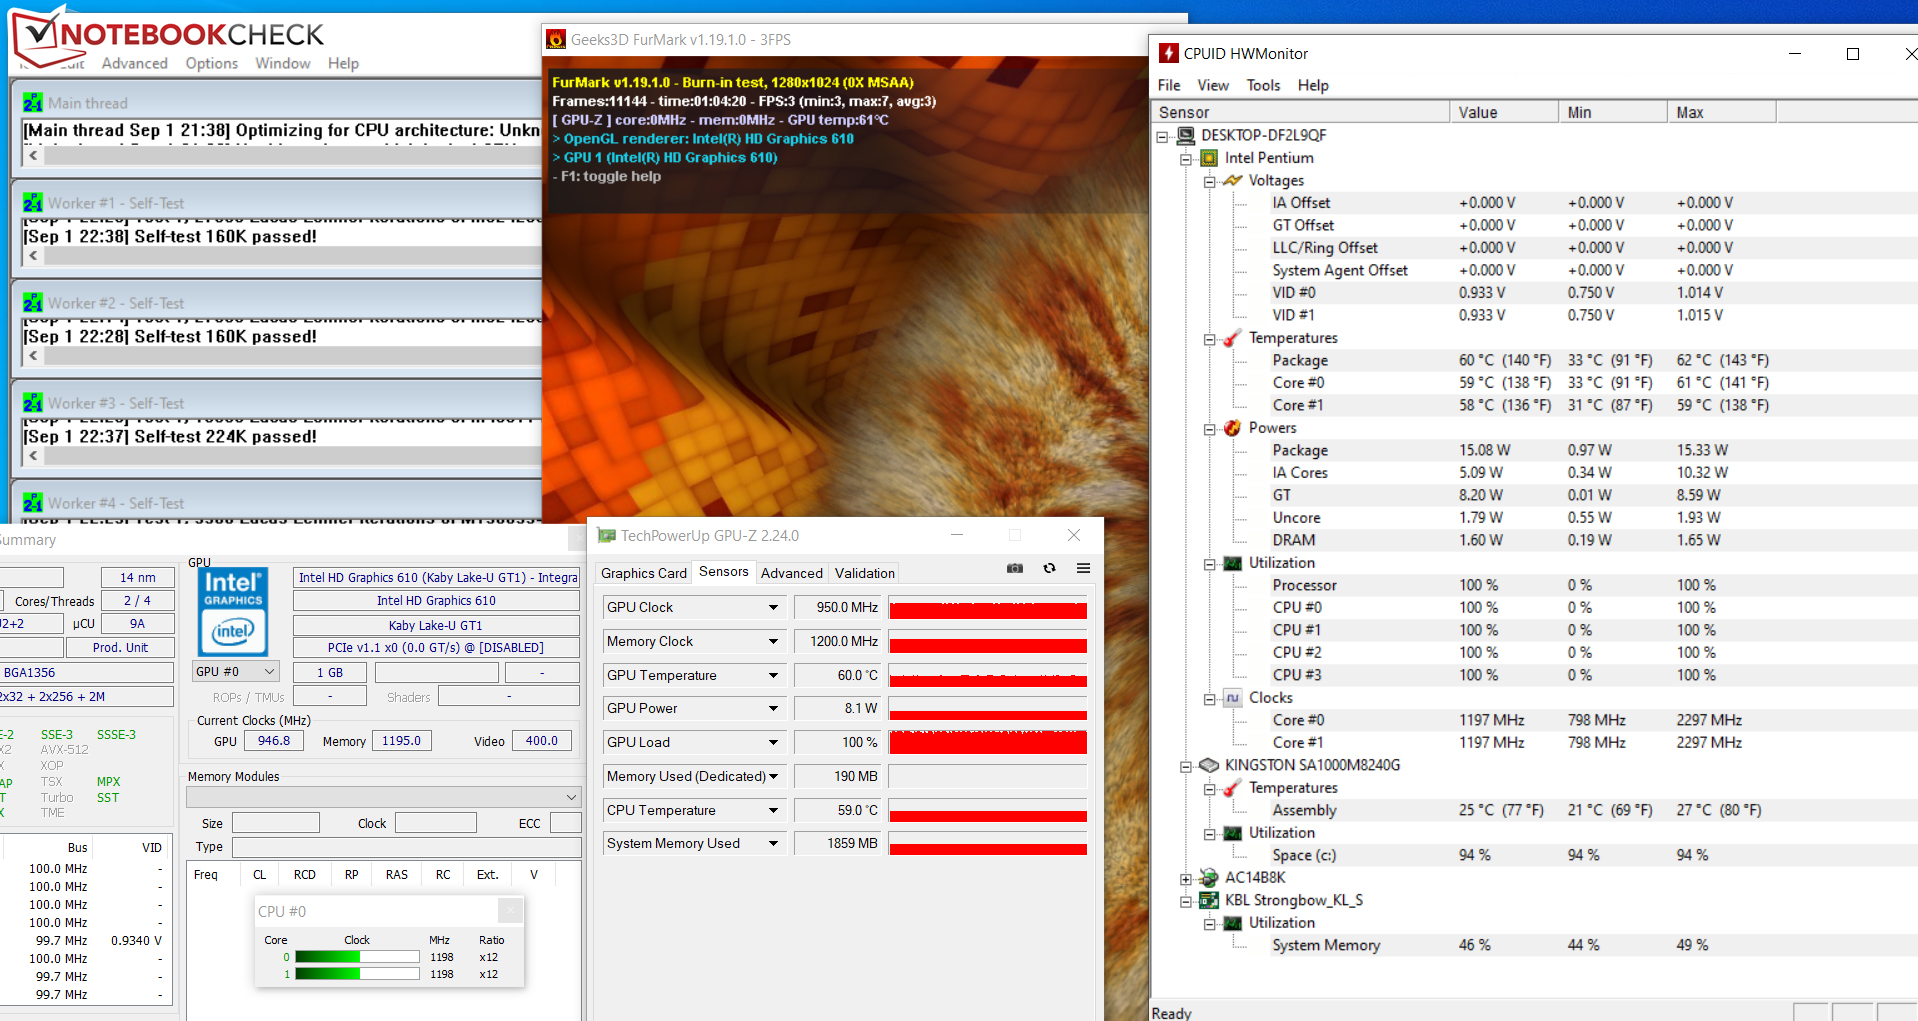
Task: Open the Options menu in Prime95
Action: [211, 63]
